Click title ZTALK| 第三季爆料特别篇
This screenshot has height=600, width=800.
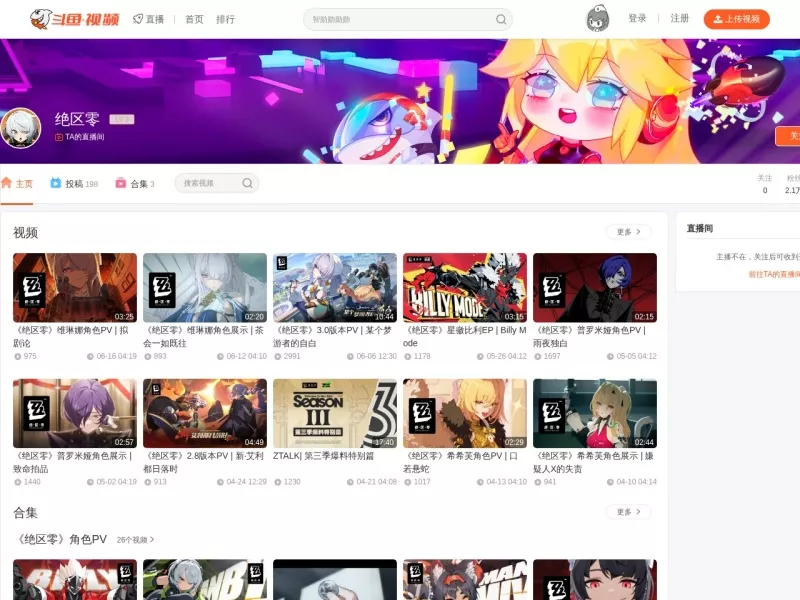point(323,456)
